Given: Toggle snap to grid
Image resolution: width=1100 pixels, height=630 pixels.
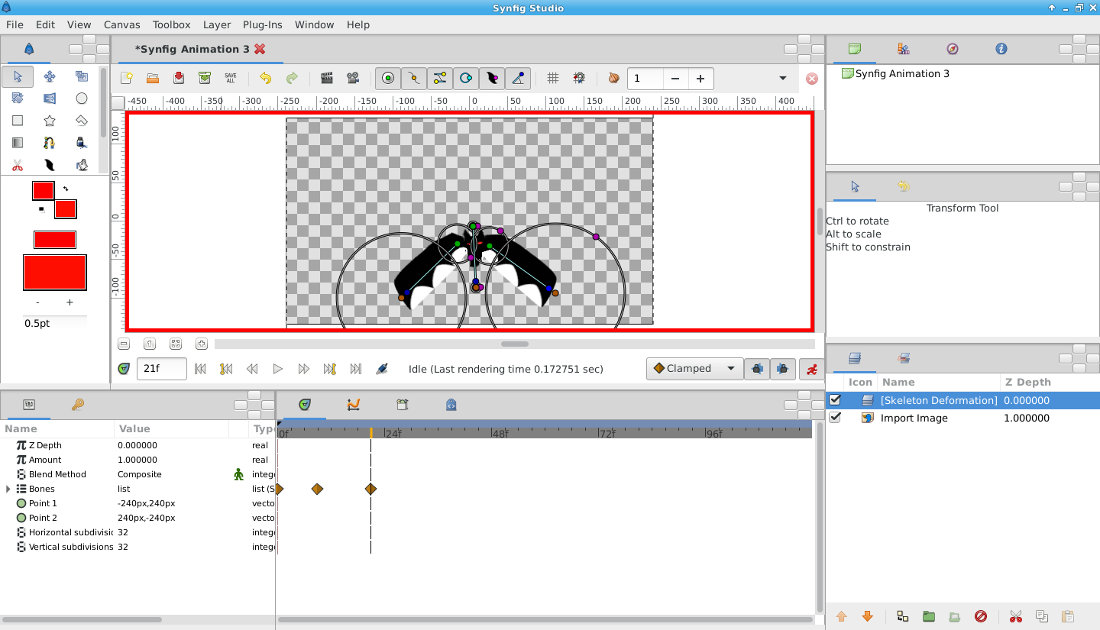Looking at the screenshot, I should tap(579, 79).
